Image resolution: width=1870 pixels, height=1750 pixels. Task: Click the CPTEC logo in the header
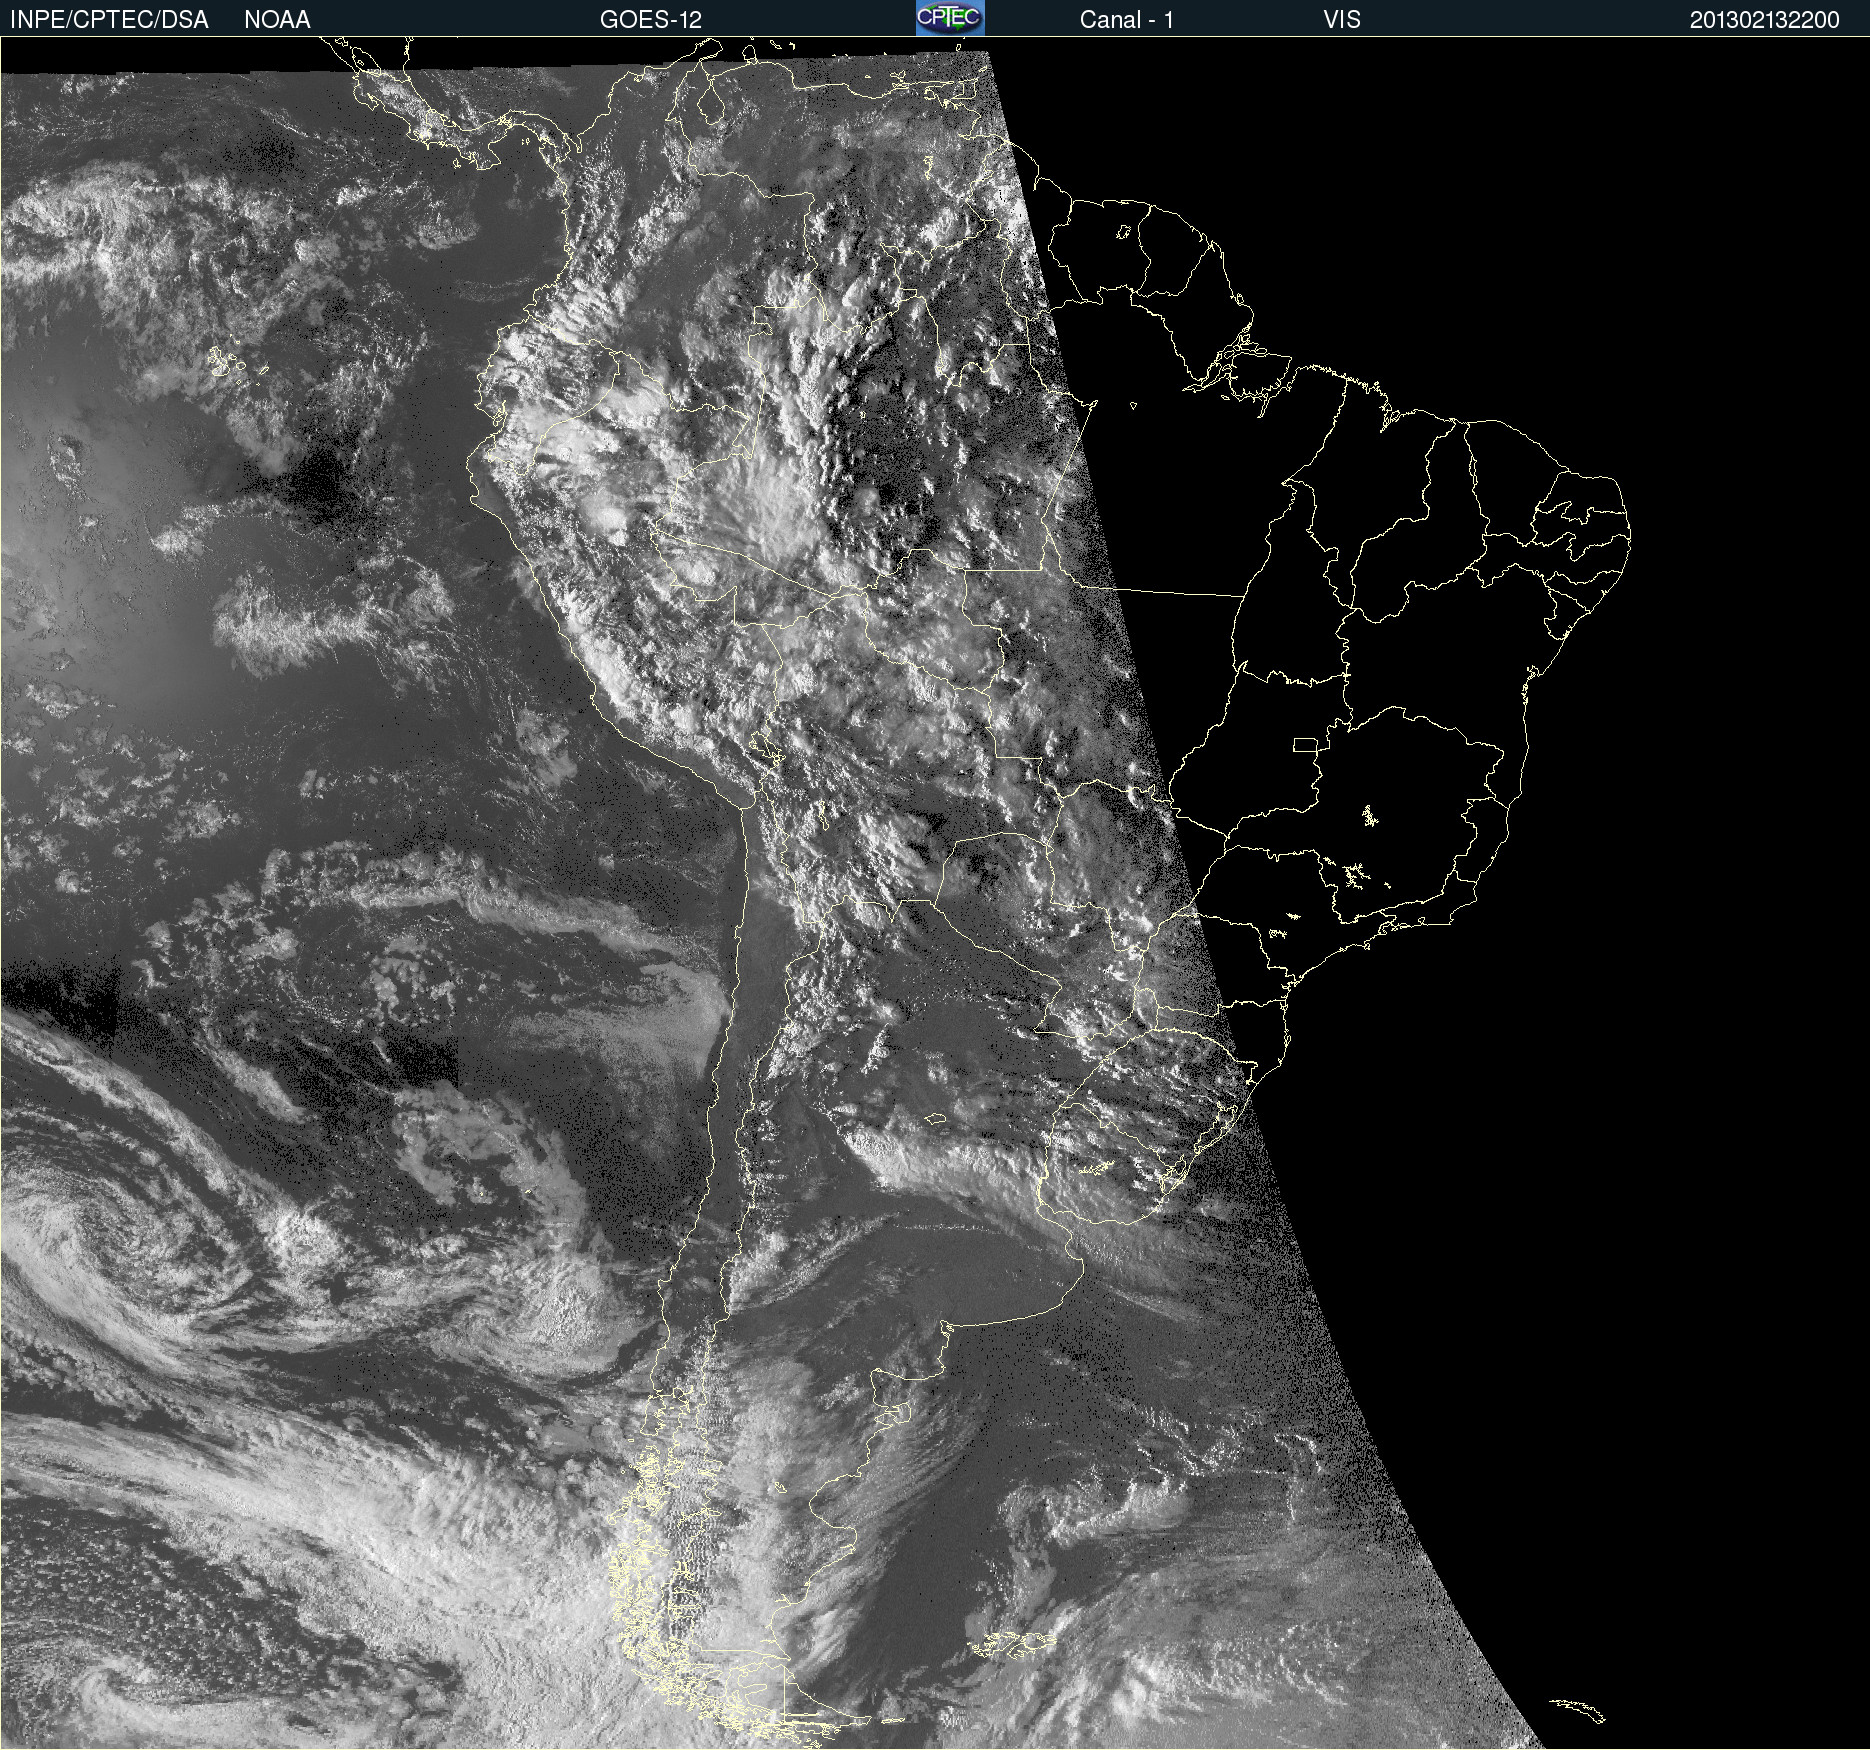[x=950, y=18]
